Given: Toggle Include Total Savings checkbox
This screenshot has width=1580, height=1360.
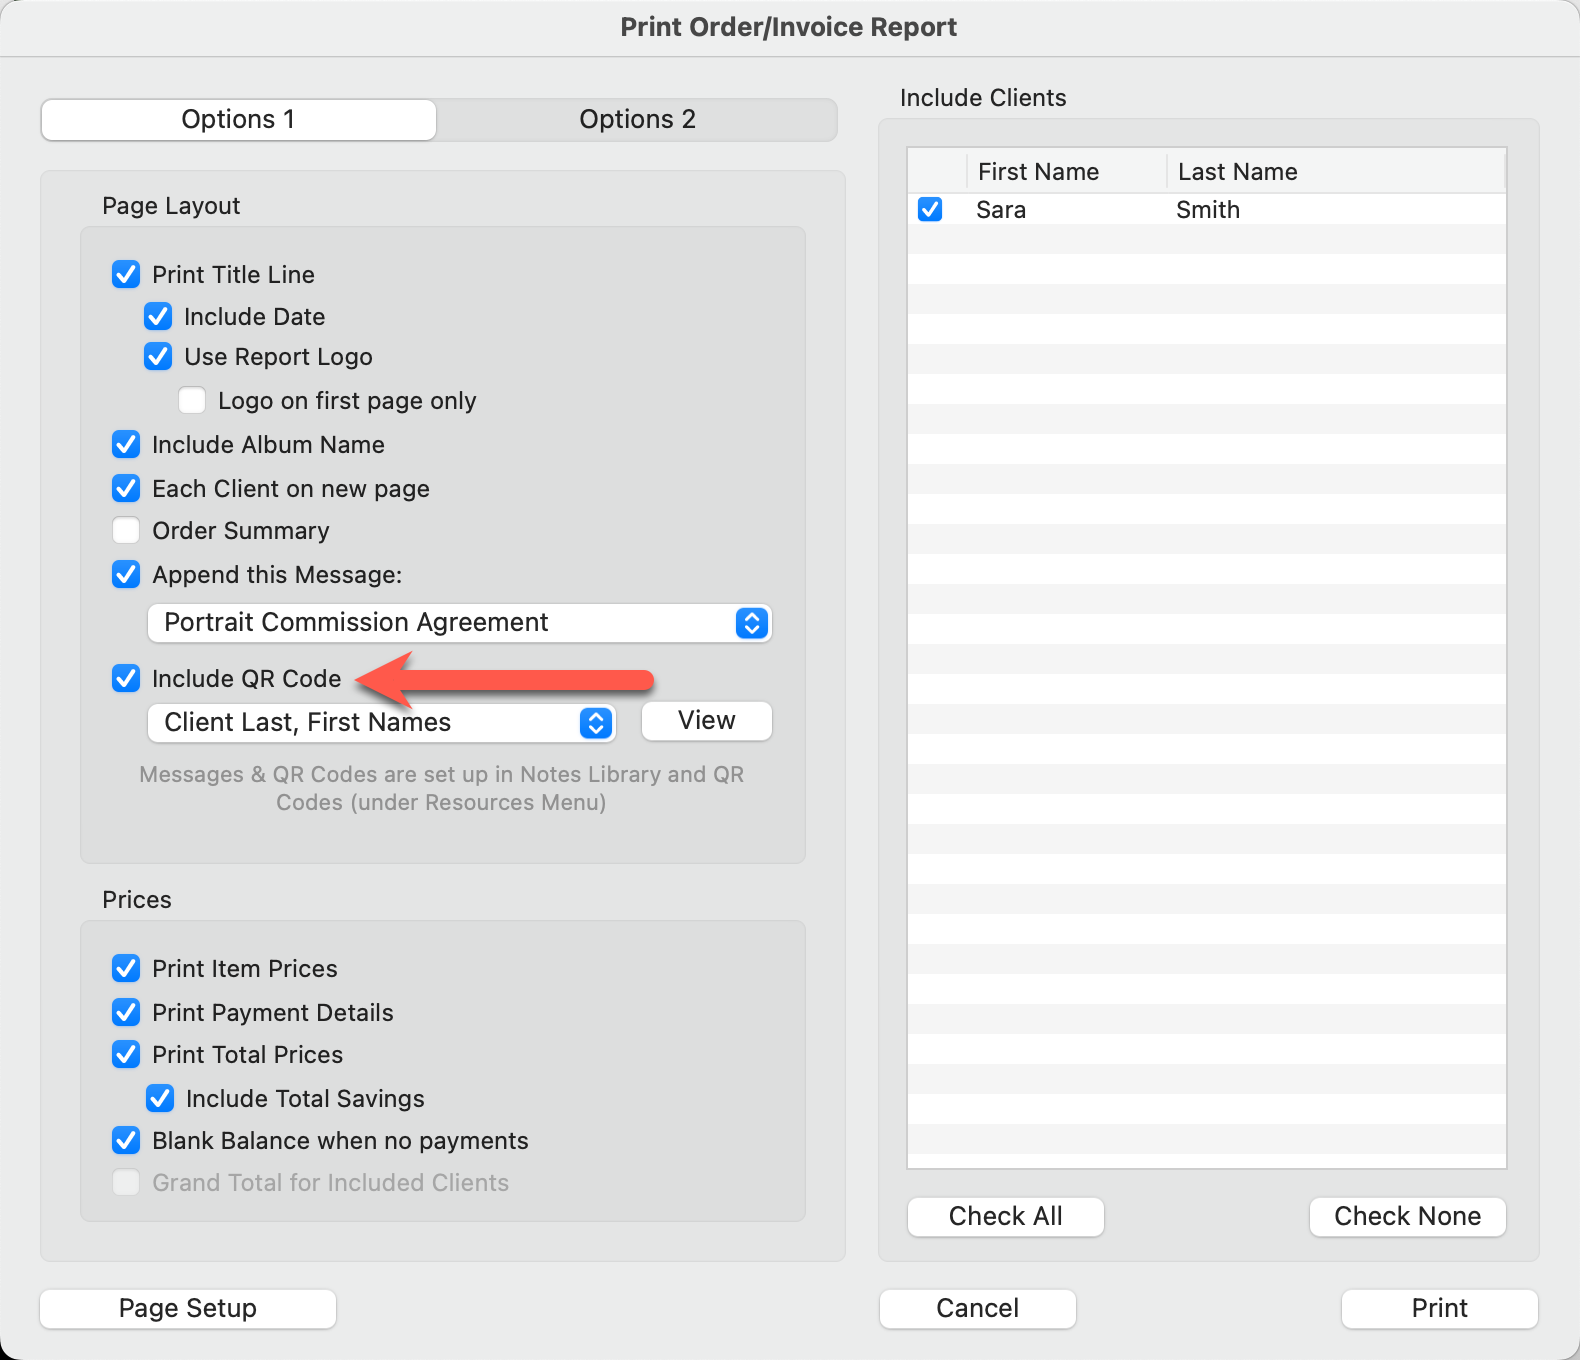Looking at the screenshot, I should coord(160,1098).
